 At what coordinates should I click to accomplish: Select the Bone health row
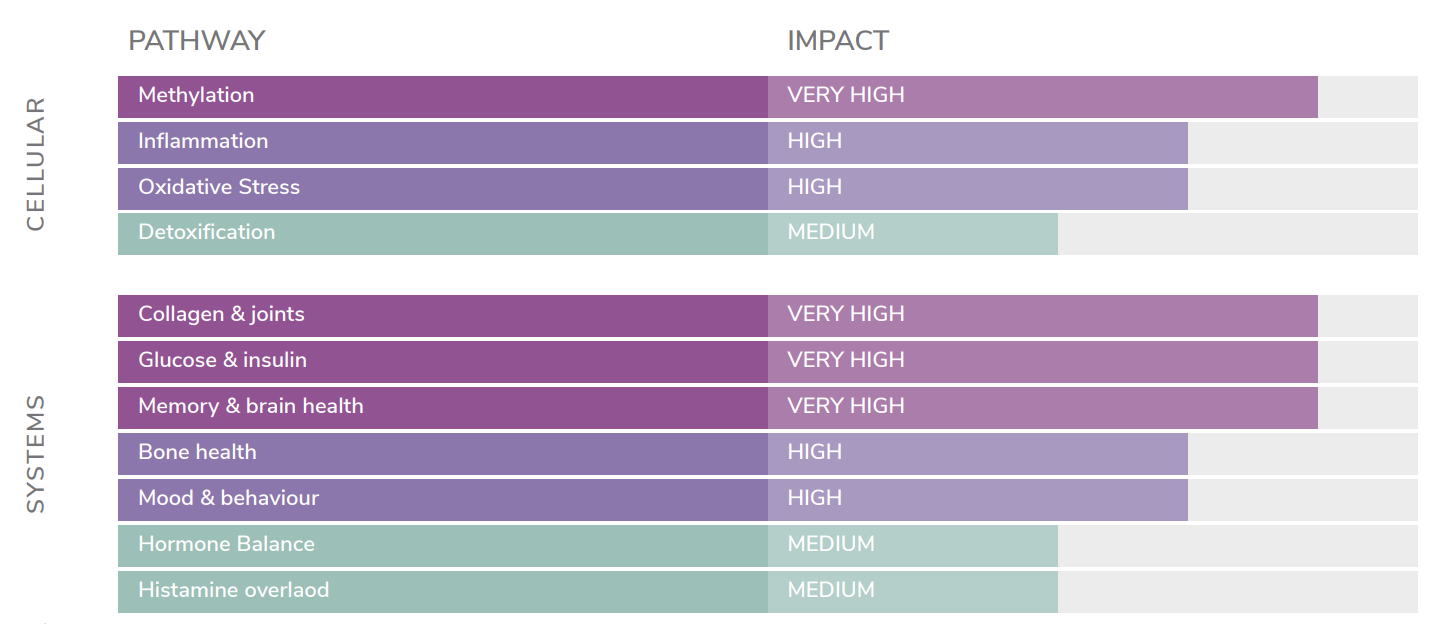pyautogui.click(x=767, y=454)
